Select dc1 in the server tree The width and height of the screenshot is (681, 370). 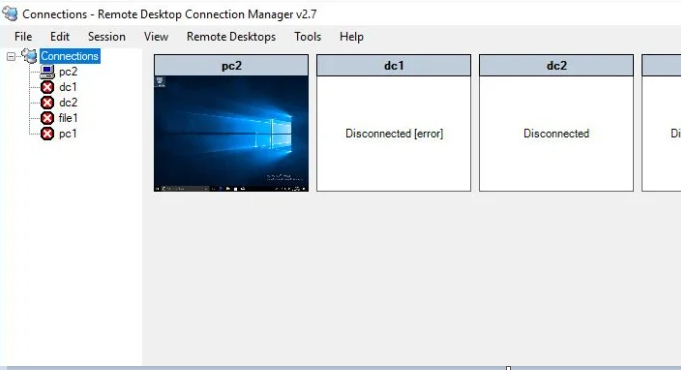68,87
